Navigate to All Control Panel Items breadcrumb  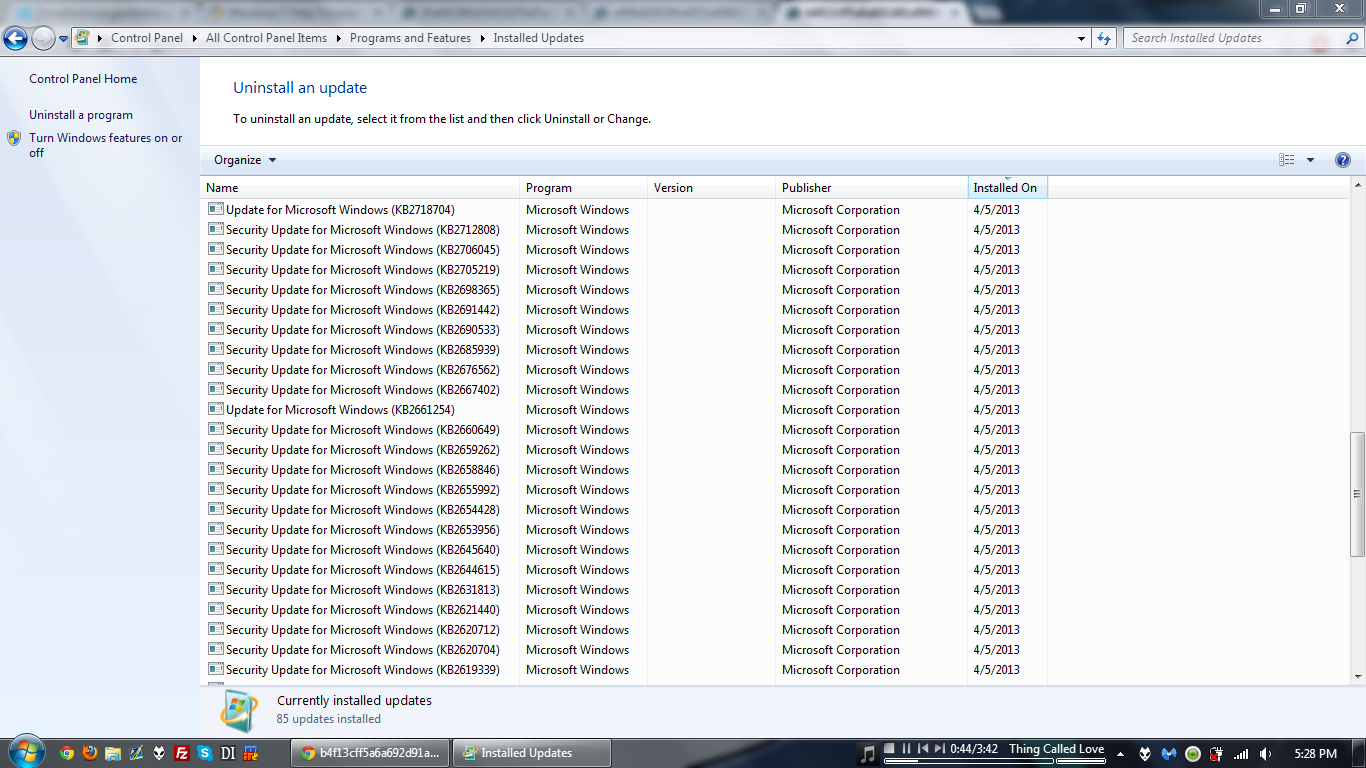click(x=266, y=38)
